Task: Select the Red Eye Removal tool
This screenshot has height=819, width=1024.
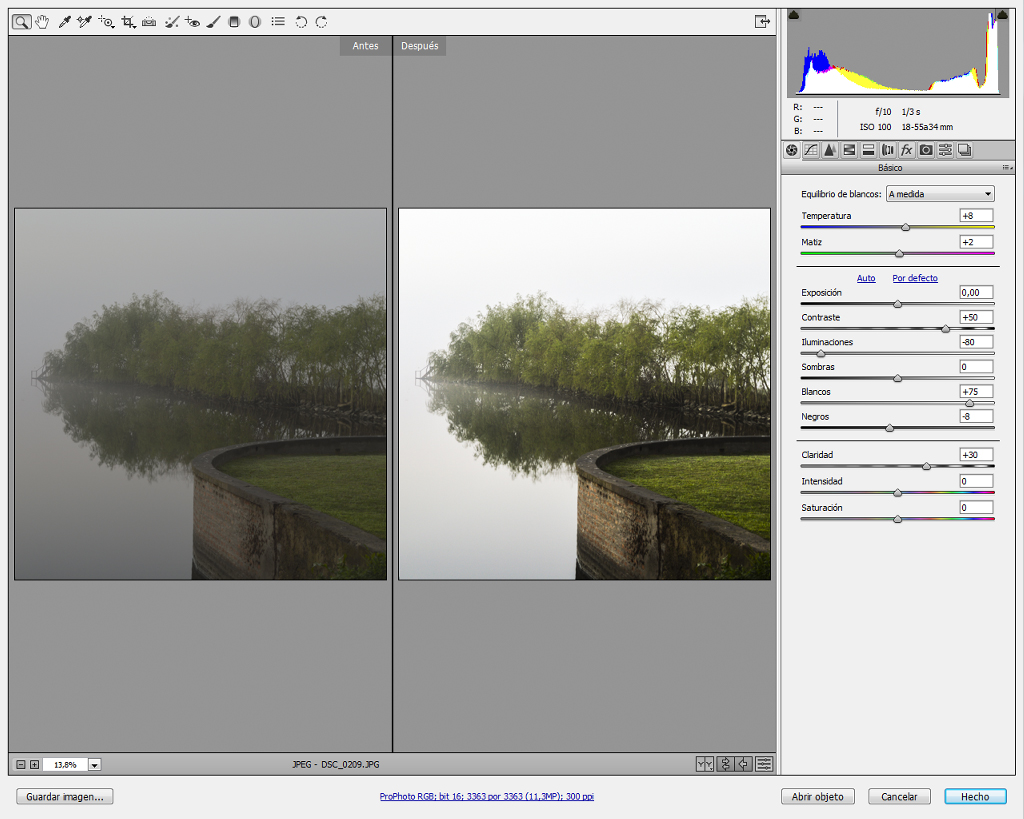Action: click(x=192, y=22)
